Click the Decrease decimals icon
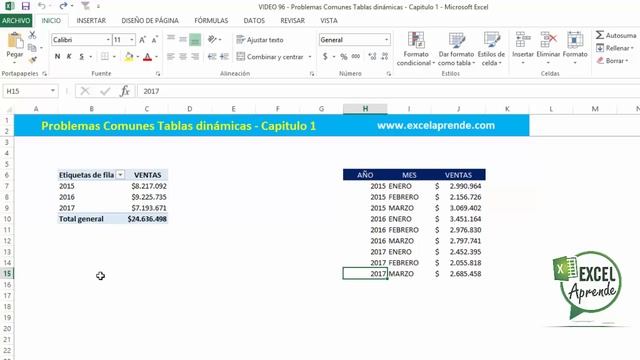This screenshot has height=360, width=640. [384, 56]
